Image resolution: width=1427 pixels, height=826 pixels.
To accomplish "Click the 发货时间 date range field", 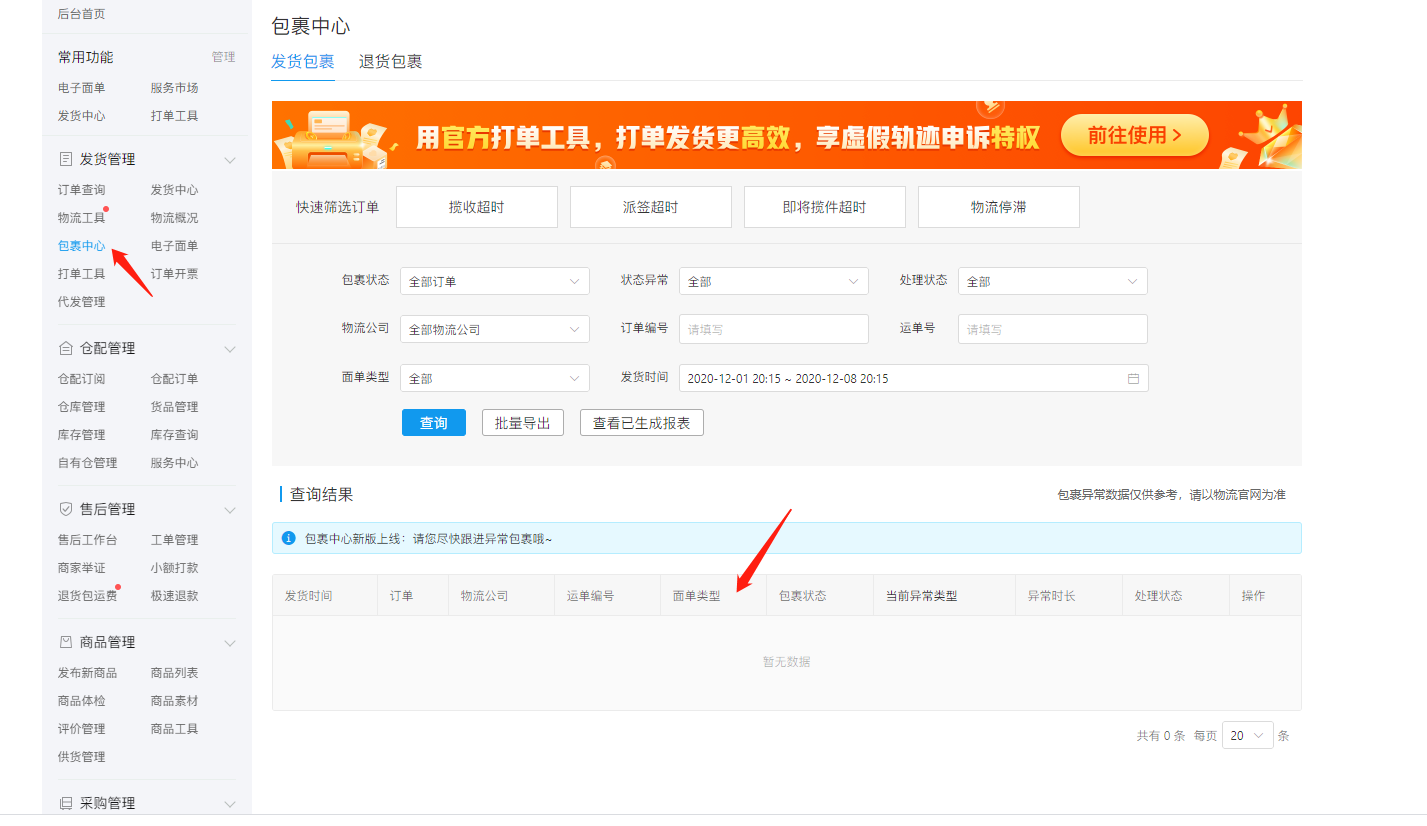I will click(914, 378).
